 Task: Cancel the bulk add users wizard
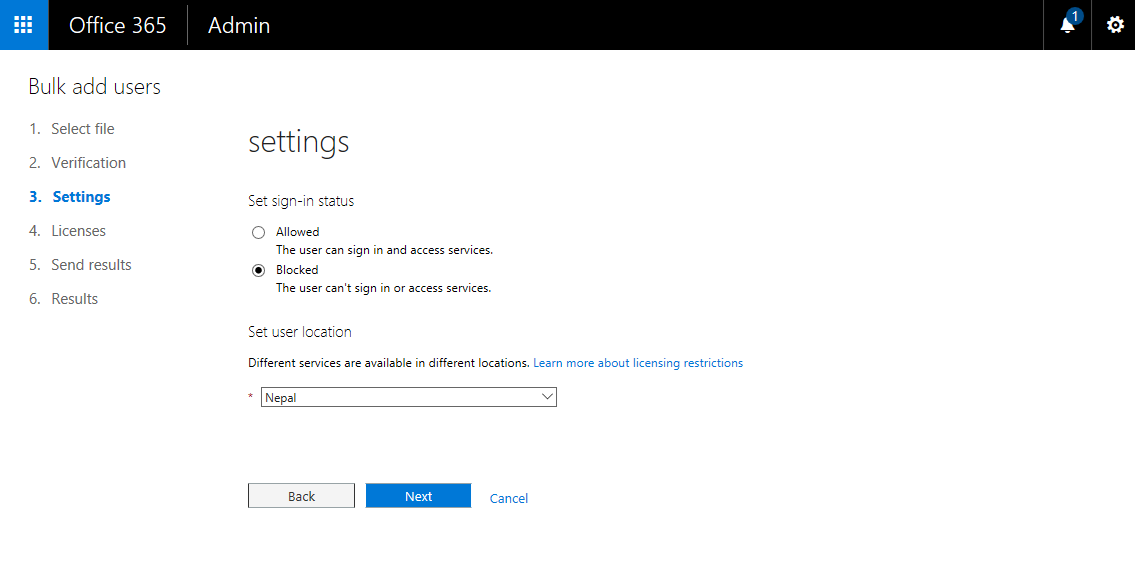point(509,498)
